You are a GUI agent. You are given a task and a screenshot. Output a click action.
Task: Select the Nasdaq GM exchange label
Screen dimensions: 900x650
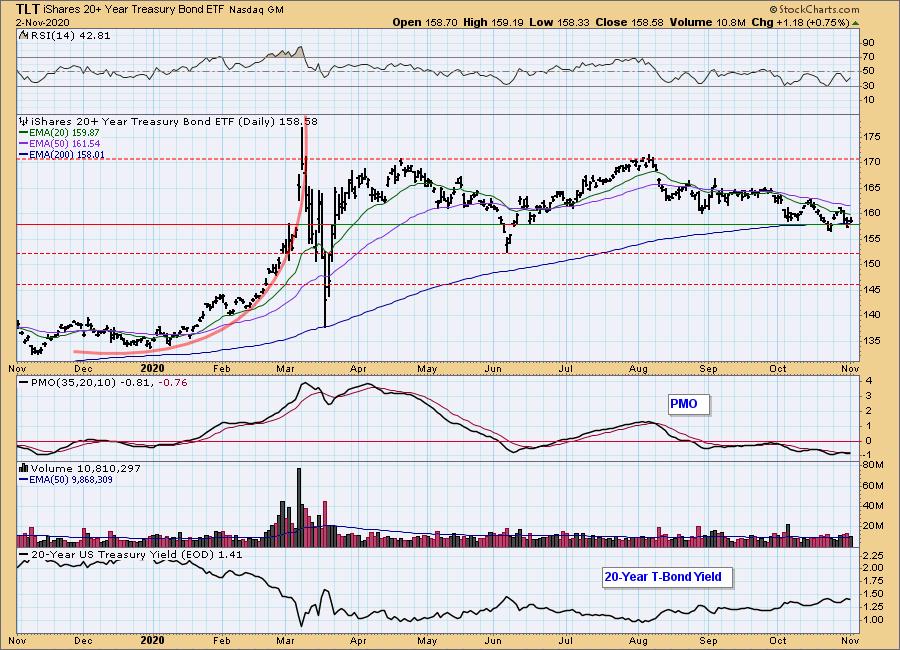point(256,10)
